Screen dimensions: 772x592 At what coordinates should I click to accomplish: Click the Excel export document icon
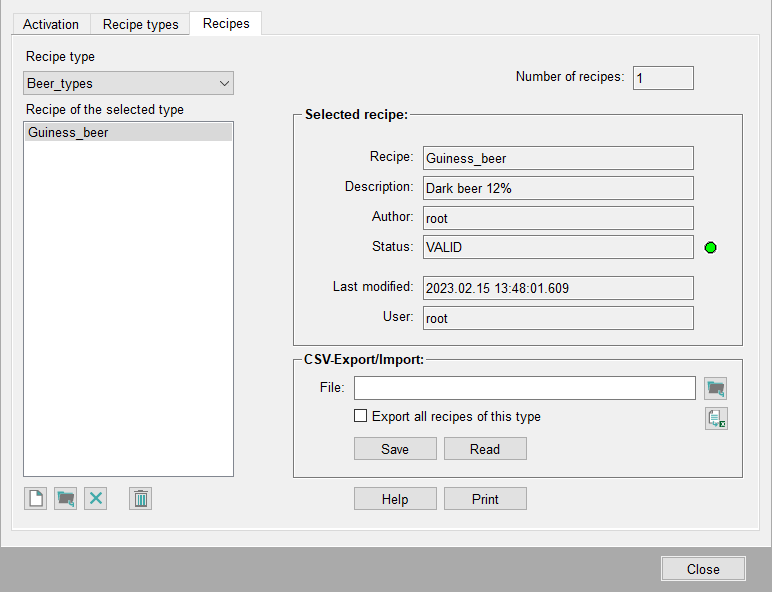tap(715, 419)
